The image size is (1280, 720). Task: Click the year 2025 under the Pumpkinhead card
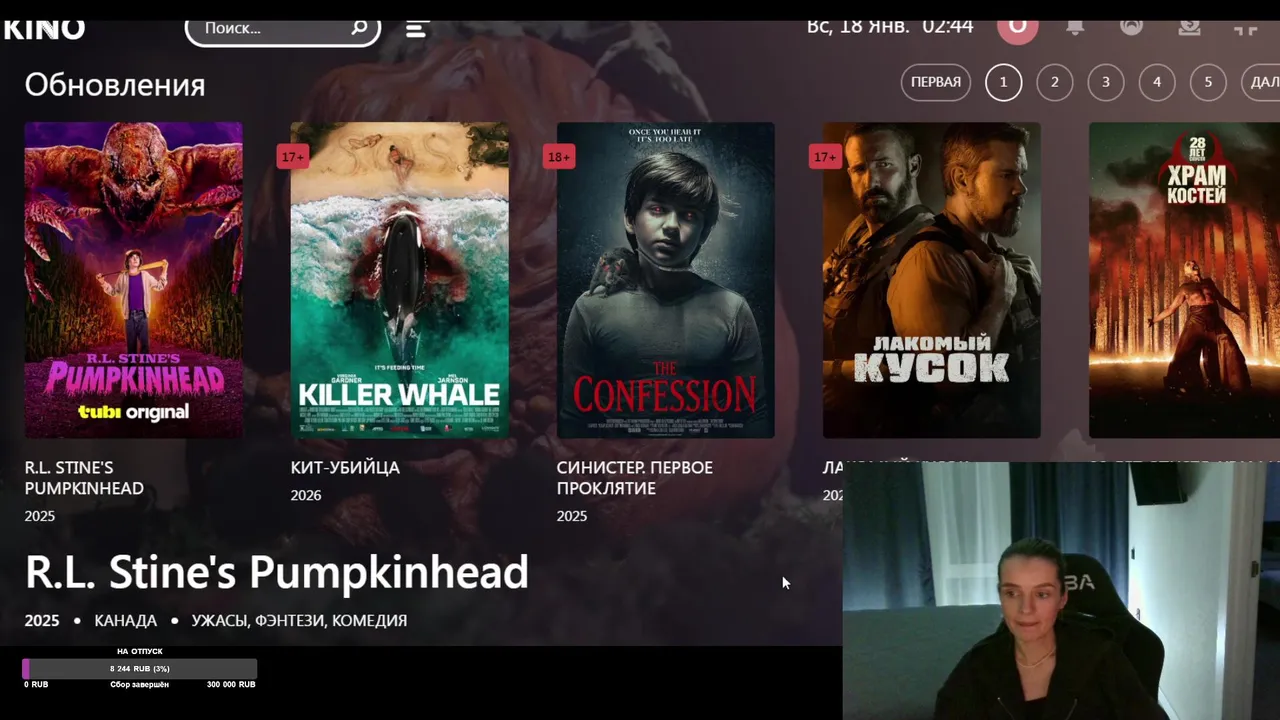pyautogui.click(x=40, y=516)
